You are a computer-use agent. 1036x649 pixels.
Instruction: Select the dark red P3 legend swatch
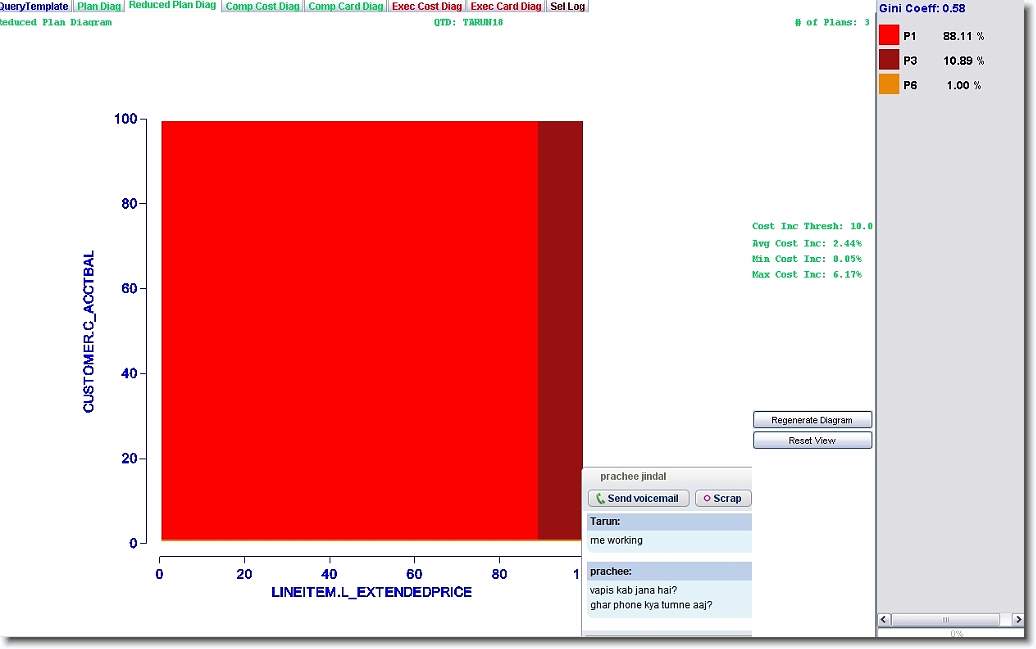click(x=889, y=60)
